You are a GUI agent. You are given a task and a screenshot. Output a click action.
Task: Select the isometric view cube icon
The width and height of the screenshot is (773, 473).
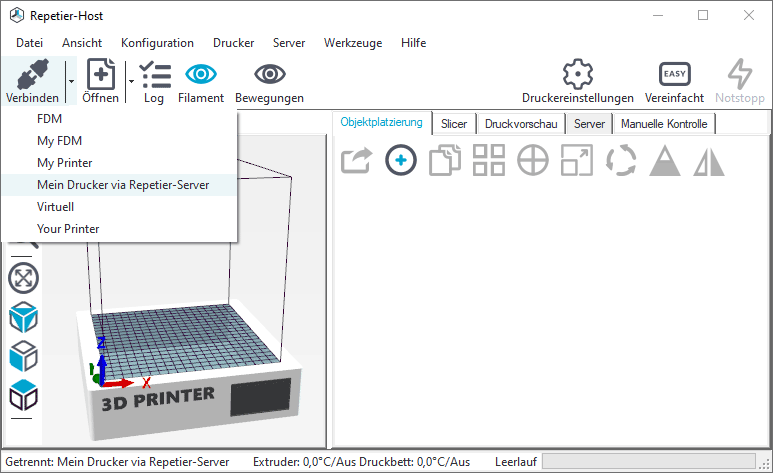tap(24, 317)
